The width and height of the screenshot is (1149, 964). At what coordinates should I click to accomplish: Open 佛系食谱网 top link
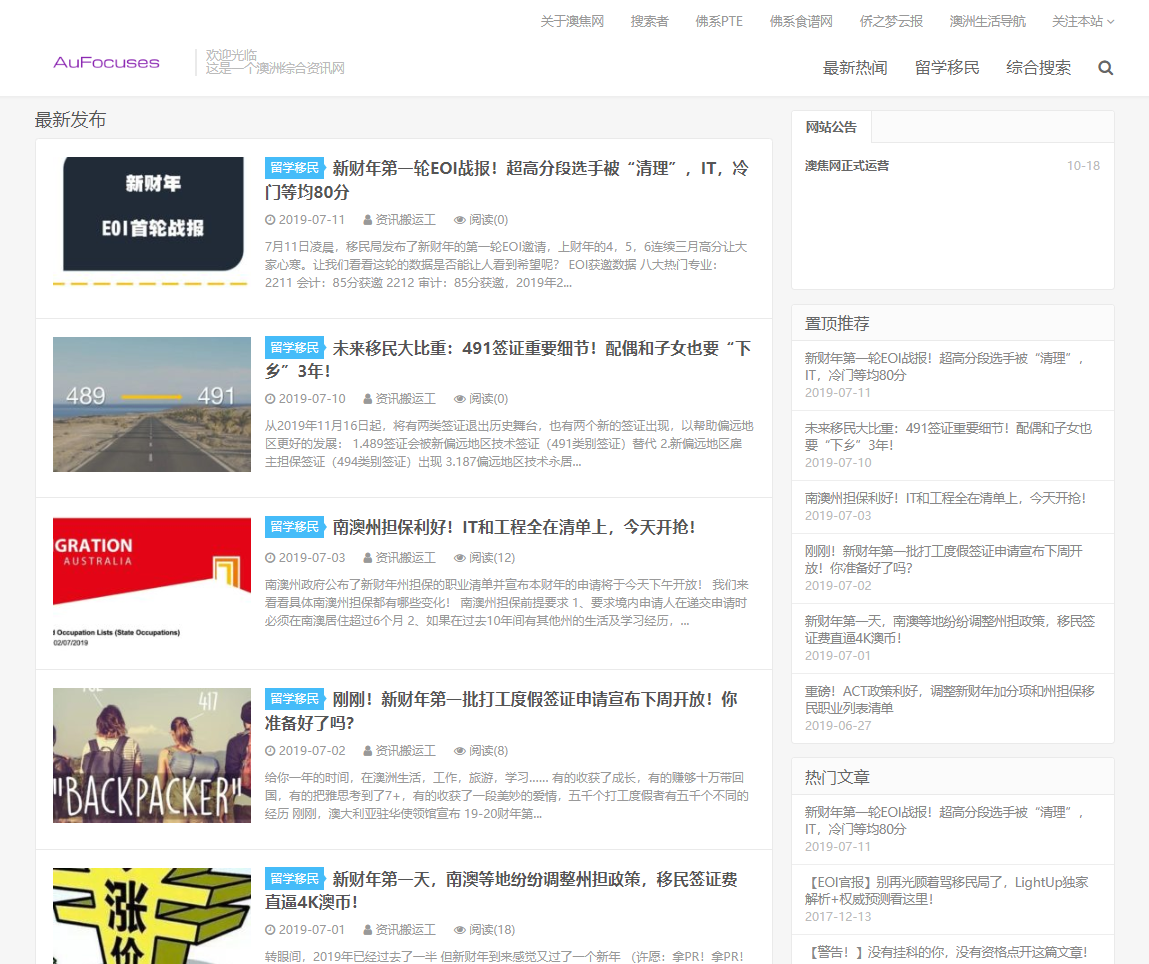[x=801, y=21]
